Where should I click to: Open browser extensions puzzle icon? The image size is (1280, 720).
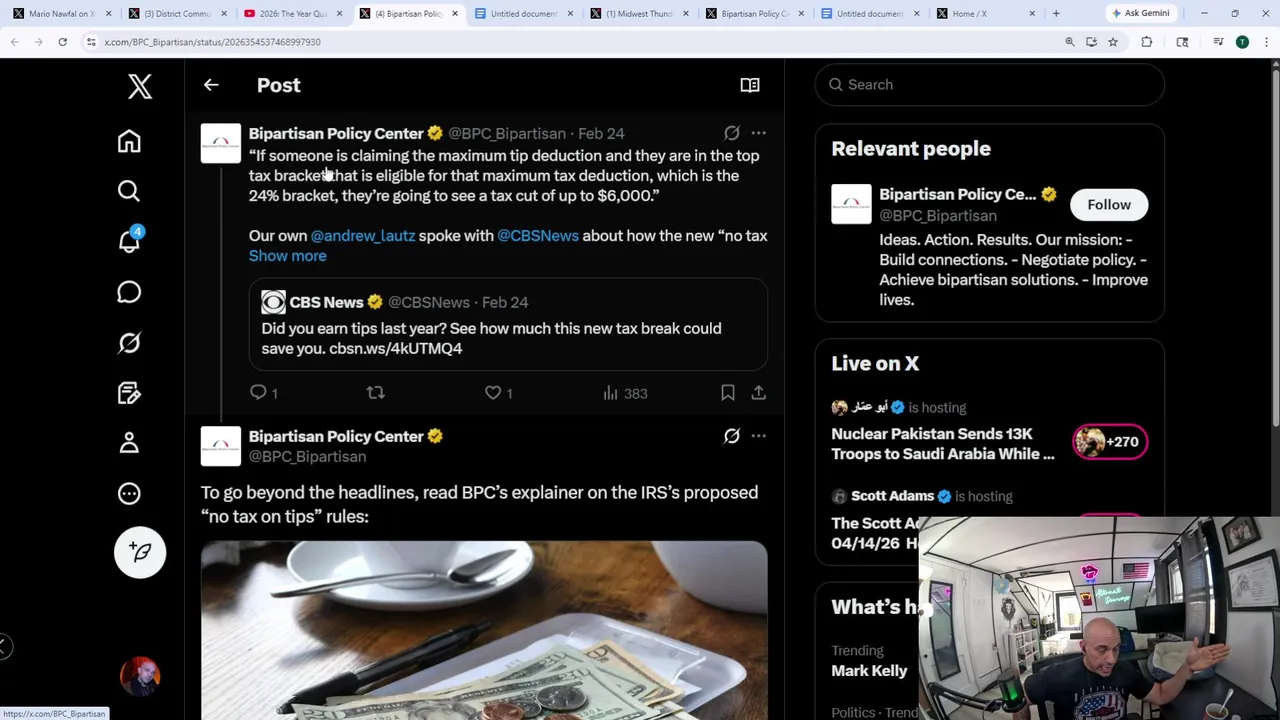click(1147, 42)
